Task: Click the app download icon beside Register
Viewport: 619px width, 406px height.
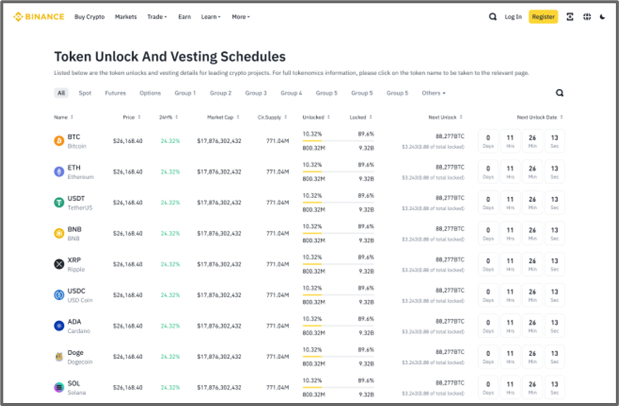Action: click(570, 17)
